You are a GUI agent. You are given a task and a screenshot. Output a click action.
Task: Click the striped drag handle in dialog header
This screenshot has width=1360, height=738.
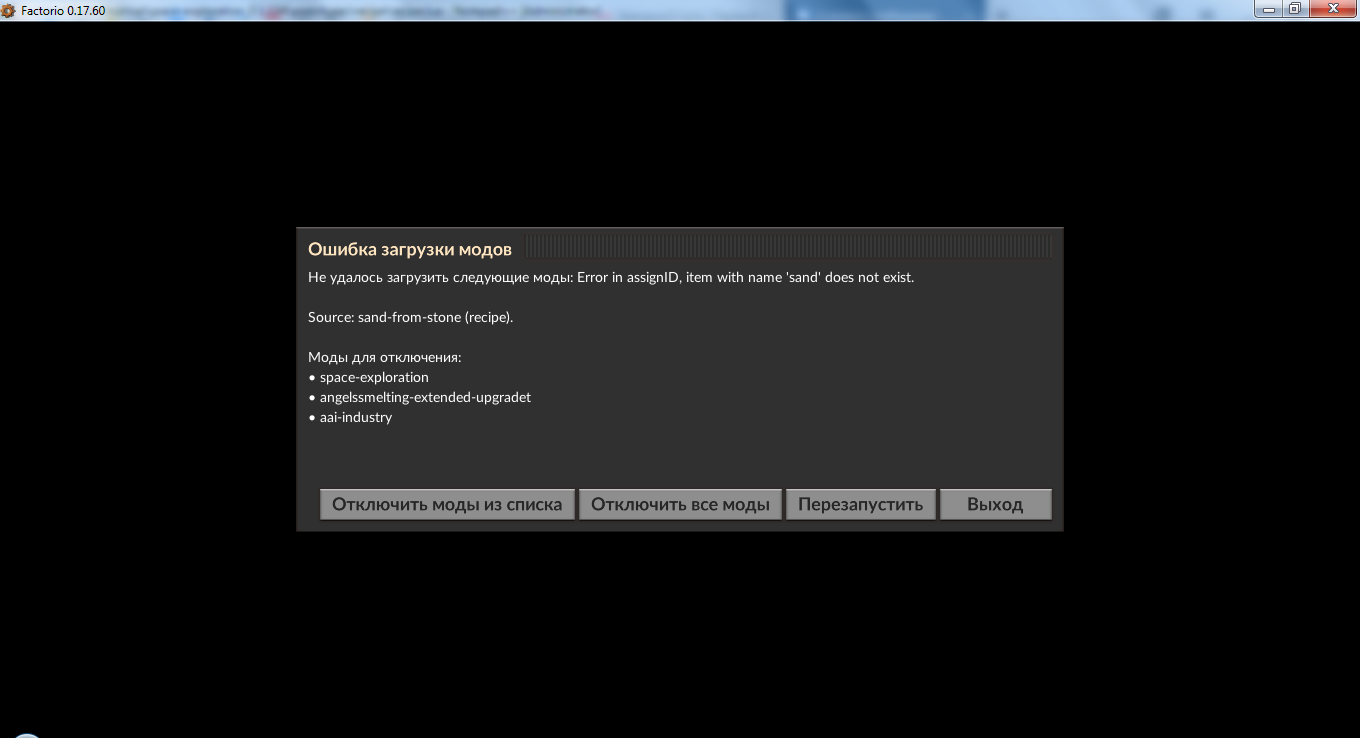pos(788,246)
